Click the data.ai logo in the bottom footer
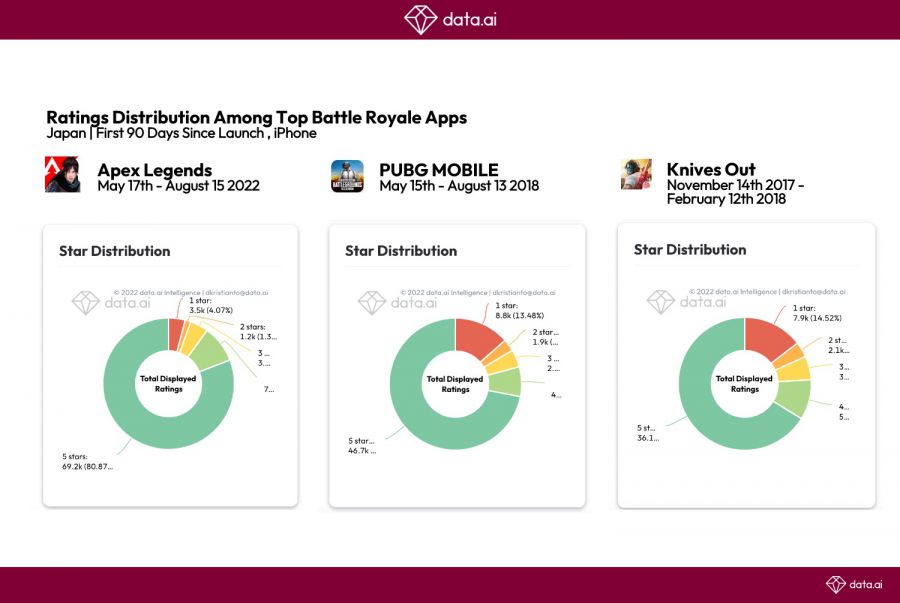The height and width of the screenshot is (603, 900). click(853, 584)
